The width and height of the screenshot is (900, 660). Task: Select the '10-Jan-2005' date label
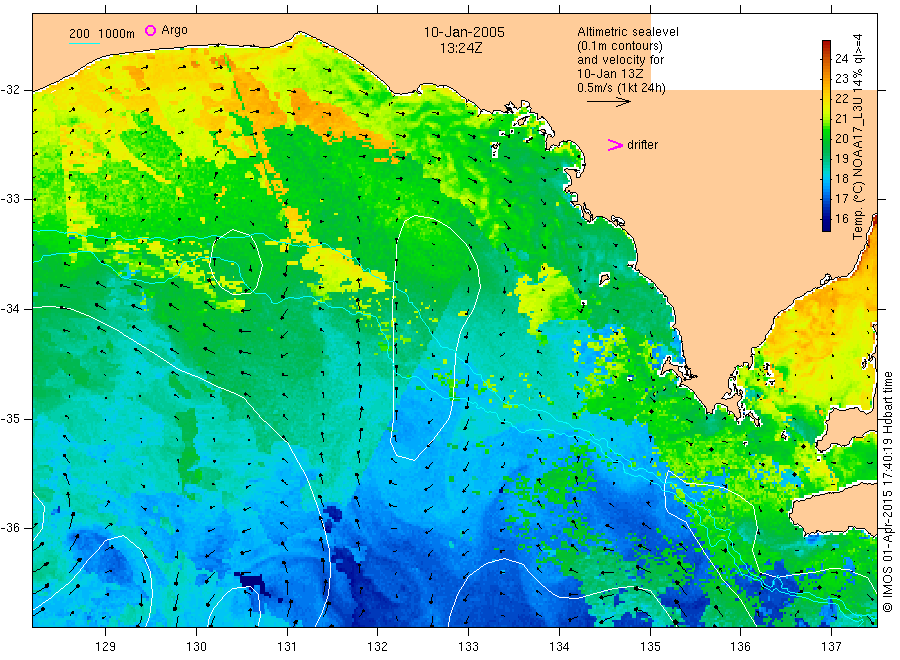[x=464, y=32]
